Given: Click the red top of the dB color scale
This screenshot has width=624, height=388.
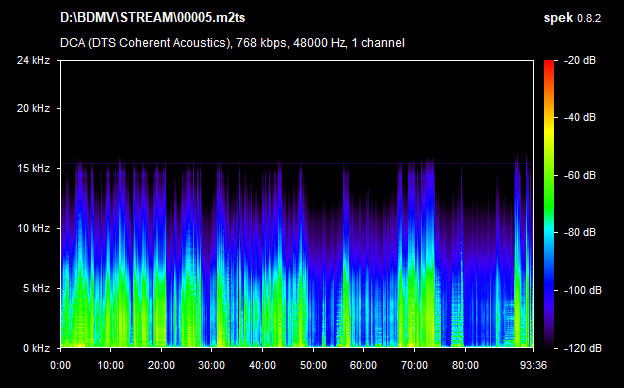Looking at the screenshot, I should [x=549, y=63].
